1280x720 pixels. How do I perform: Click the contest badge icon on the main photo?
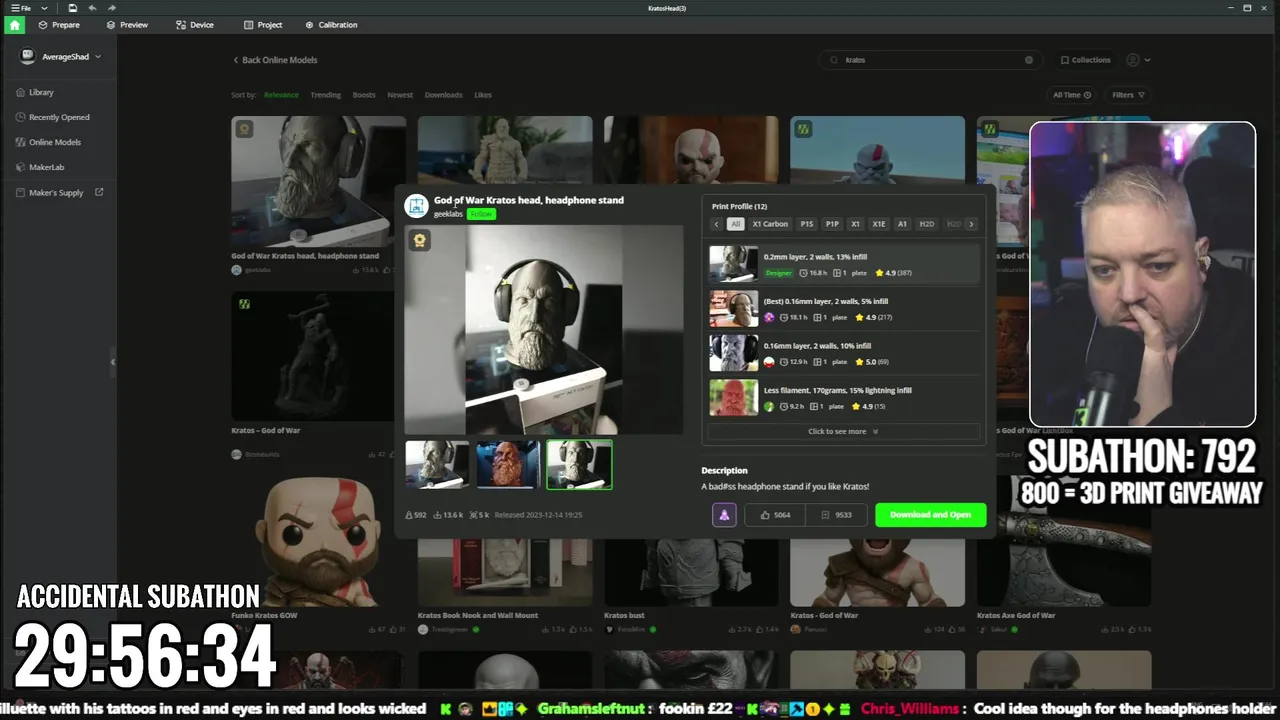419,241
